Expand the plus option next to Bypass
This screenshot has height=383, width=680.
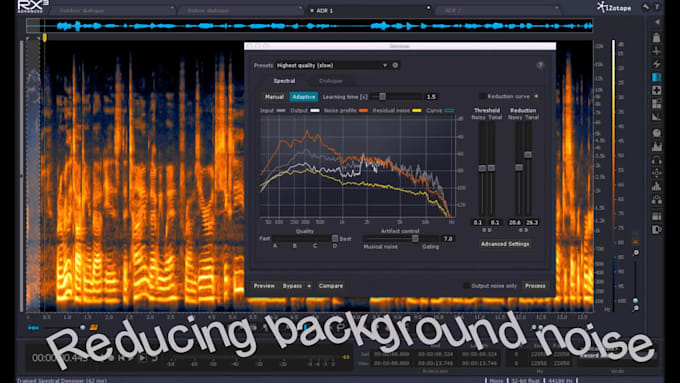tap(309, 286)
